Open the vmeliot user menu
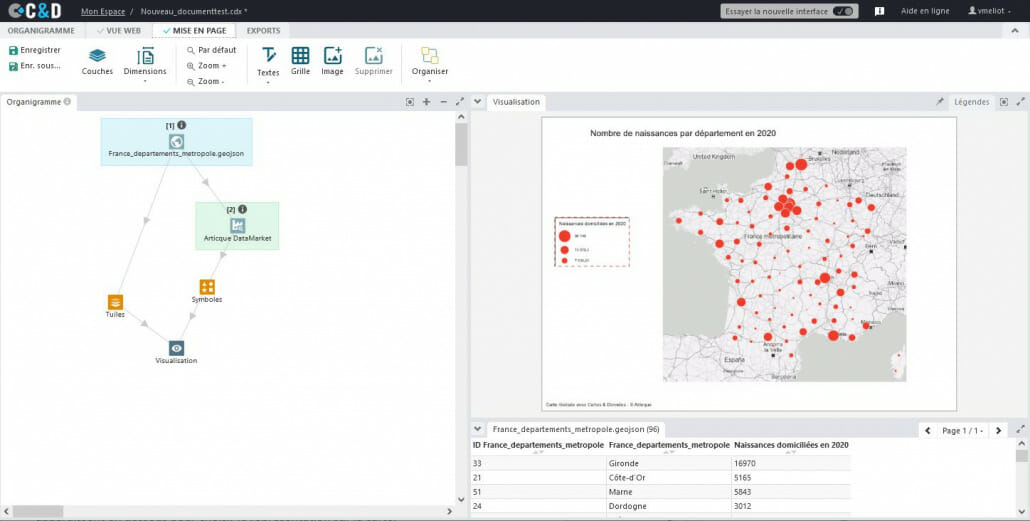1030x521 pixels. click(989, 11)
